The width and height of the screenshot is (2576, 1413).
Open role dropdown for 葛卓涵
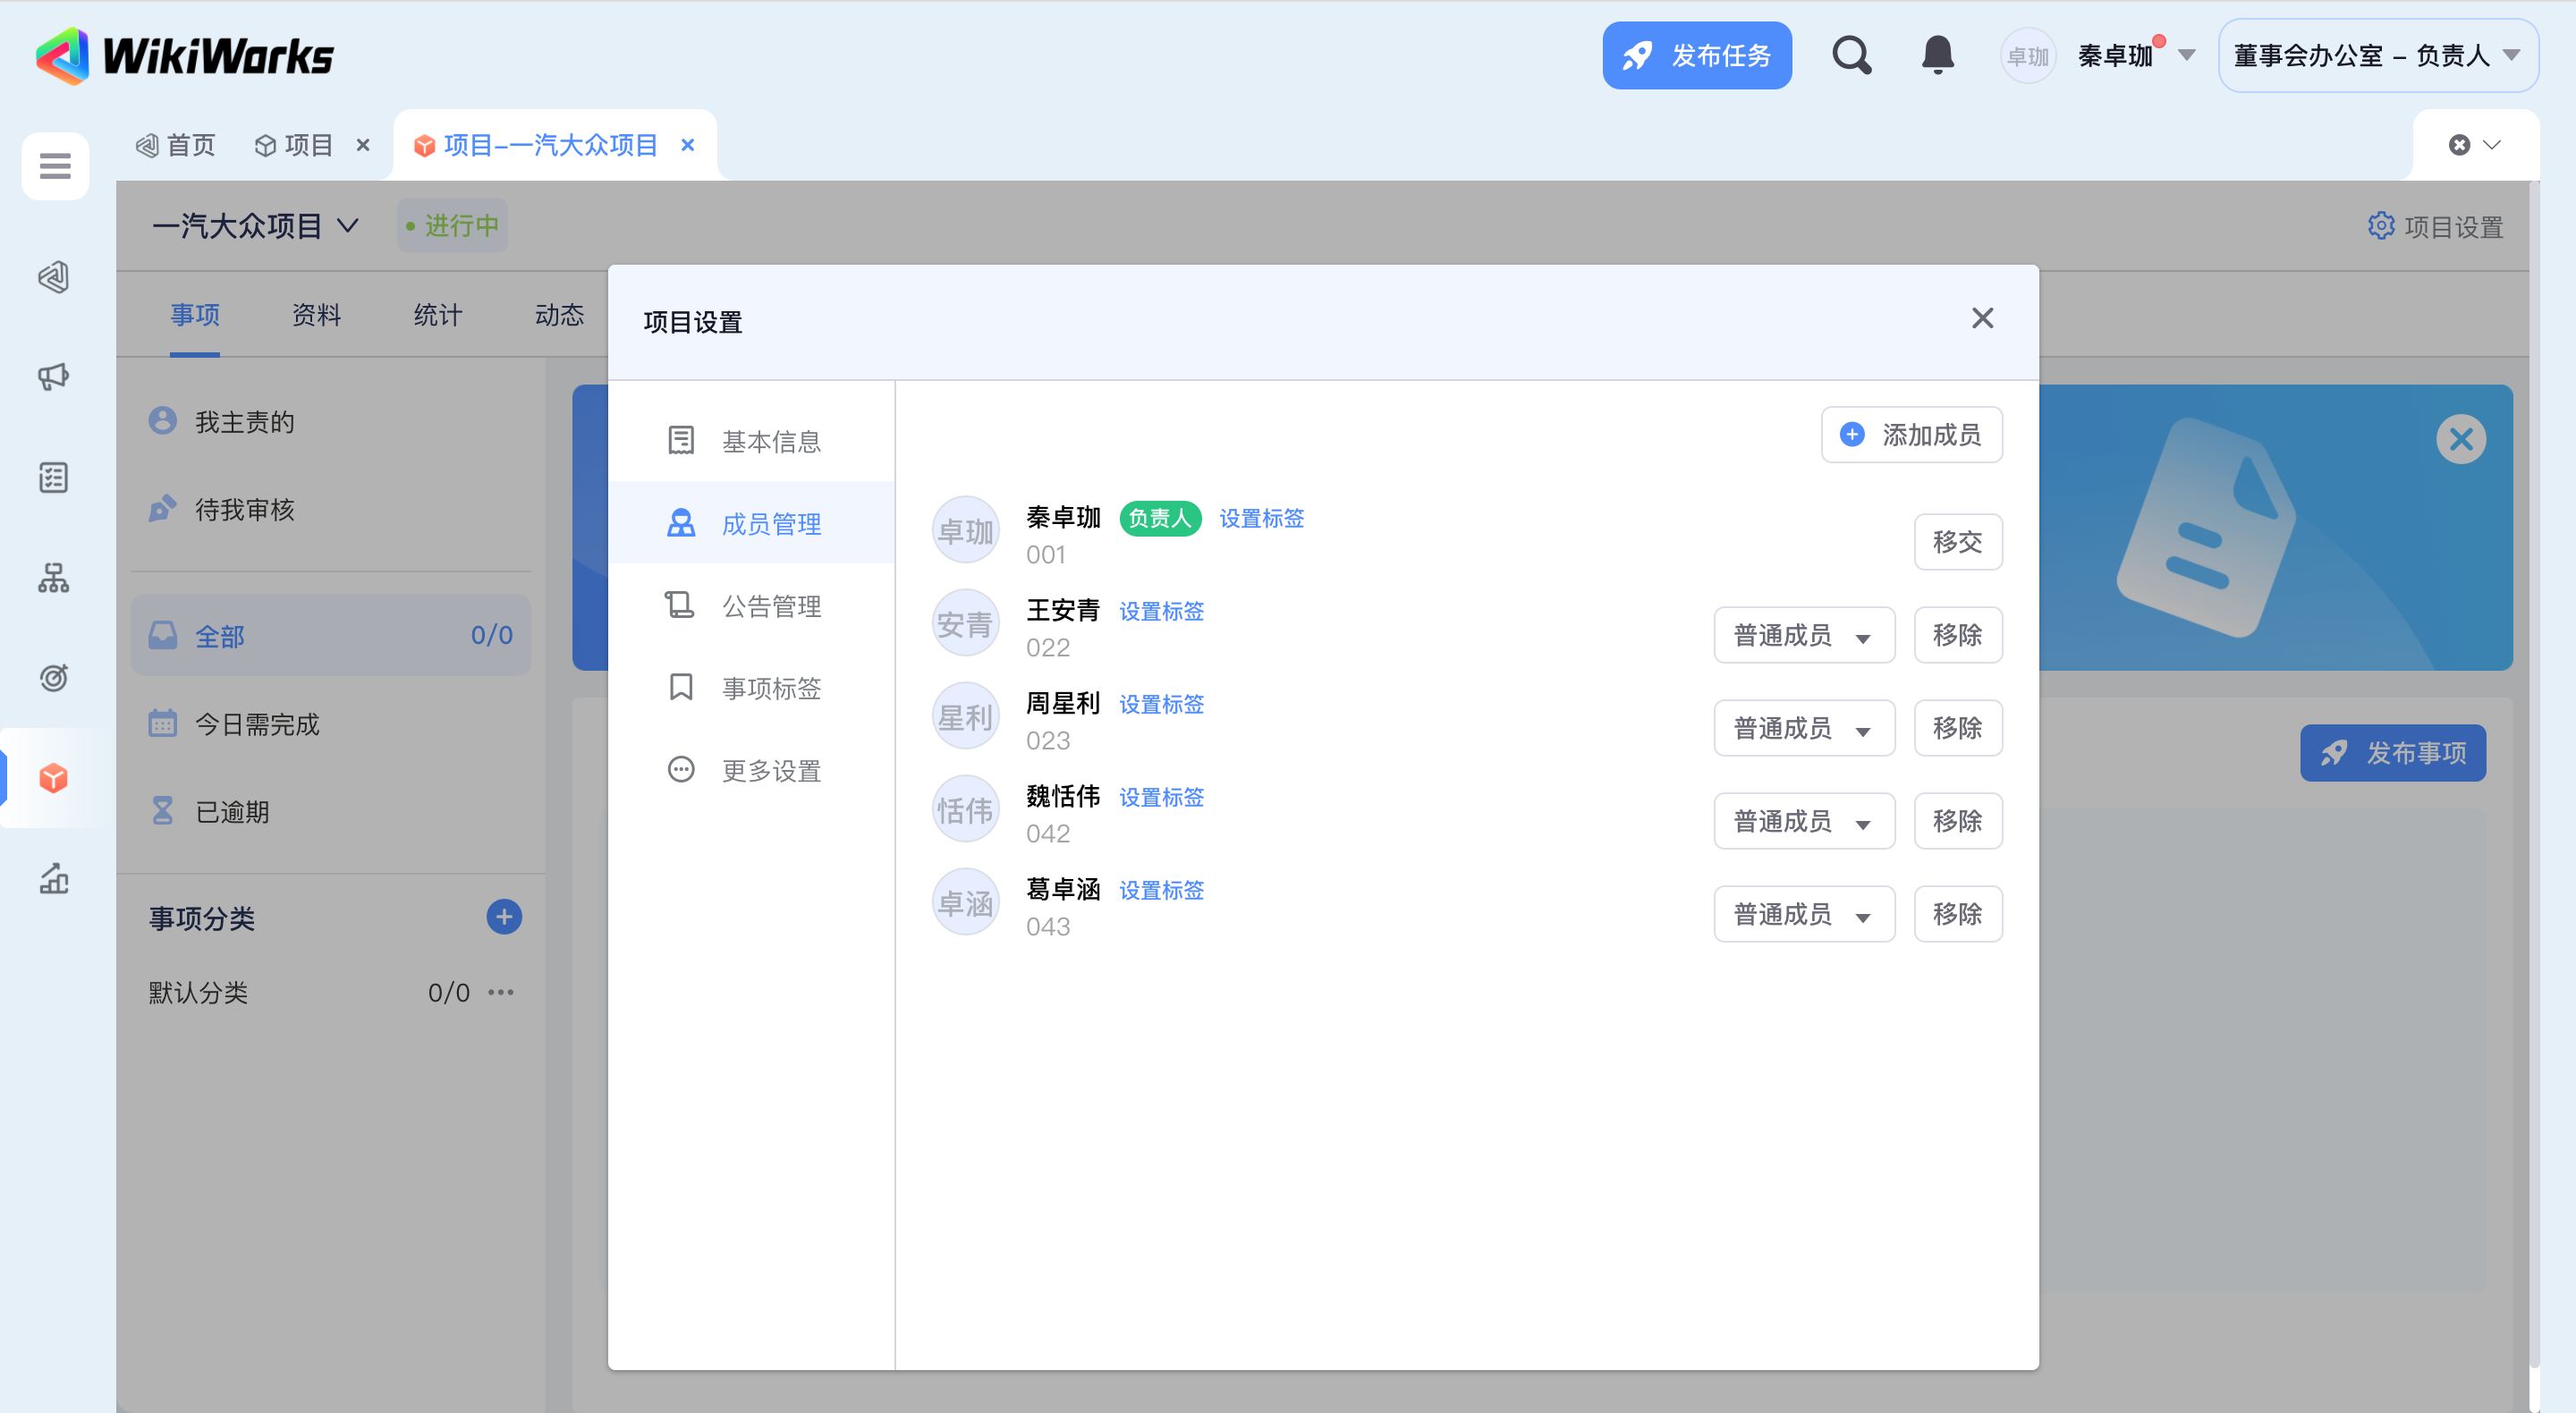[x=1803, y=914]
